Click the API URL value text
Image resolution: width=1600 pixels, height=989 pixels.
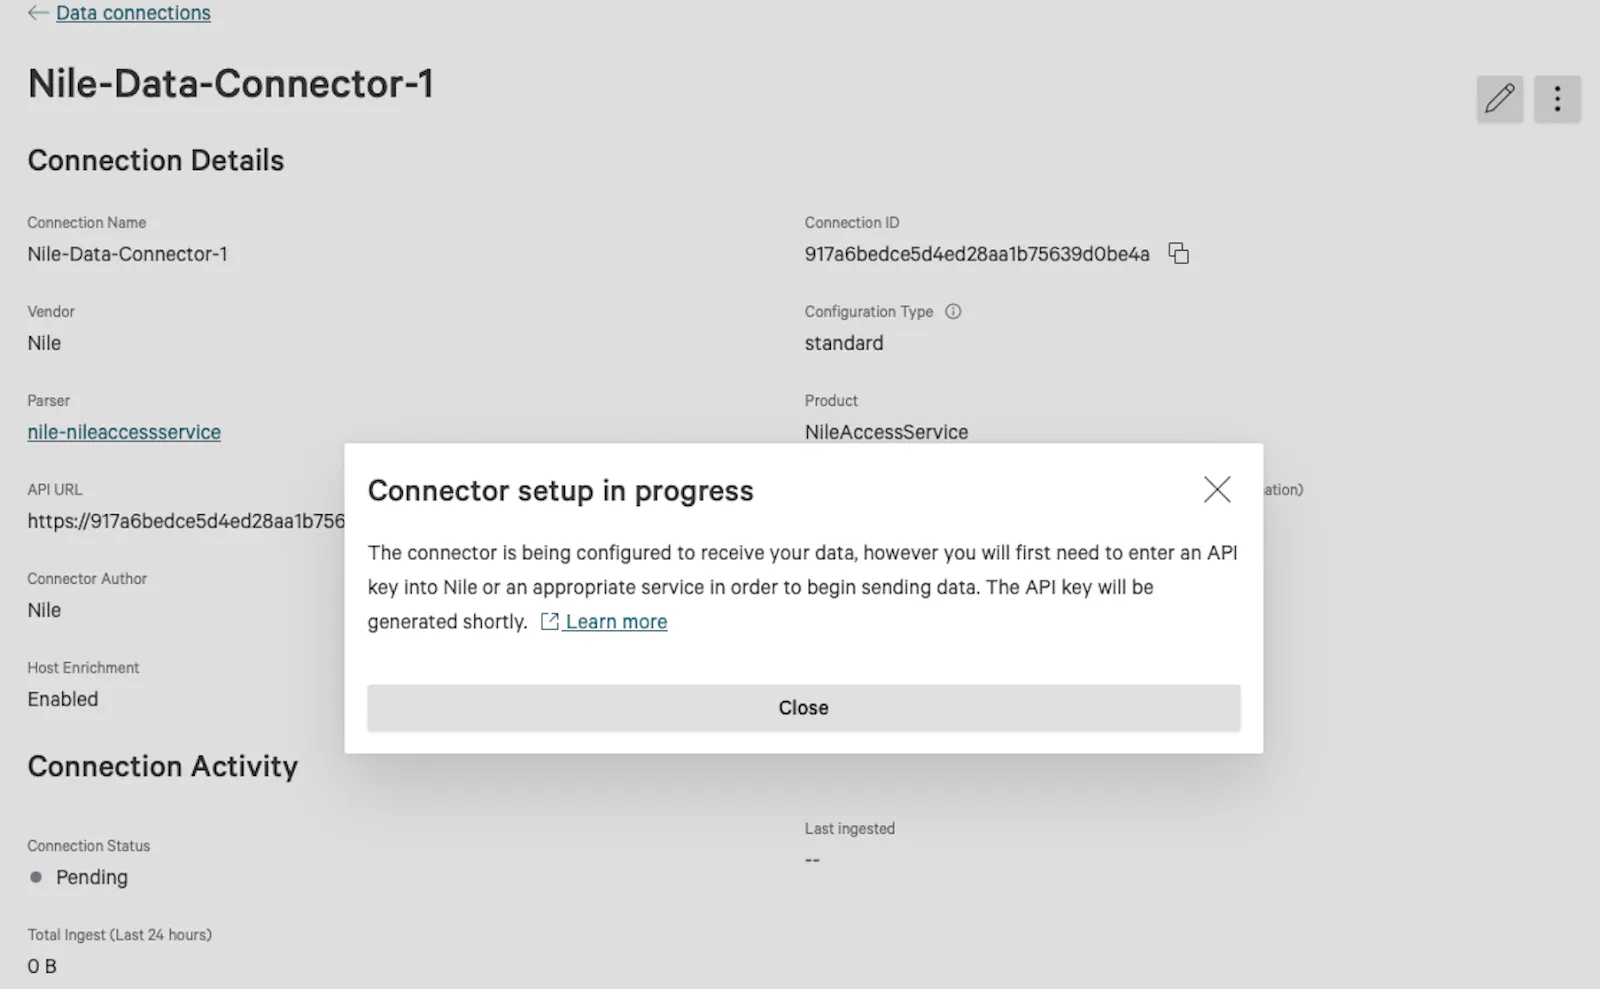[186, 521]
